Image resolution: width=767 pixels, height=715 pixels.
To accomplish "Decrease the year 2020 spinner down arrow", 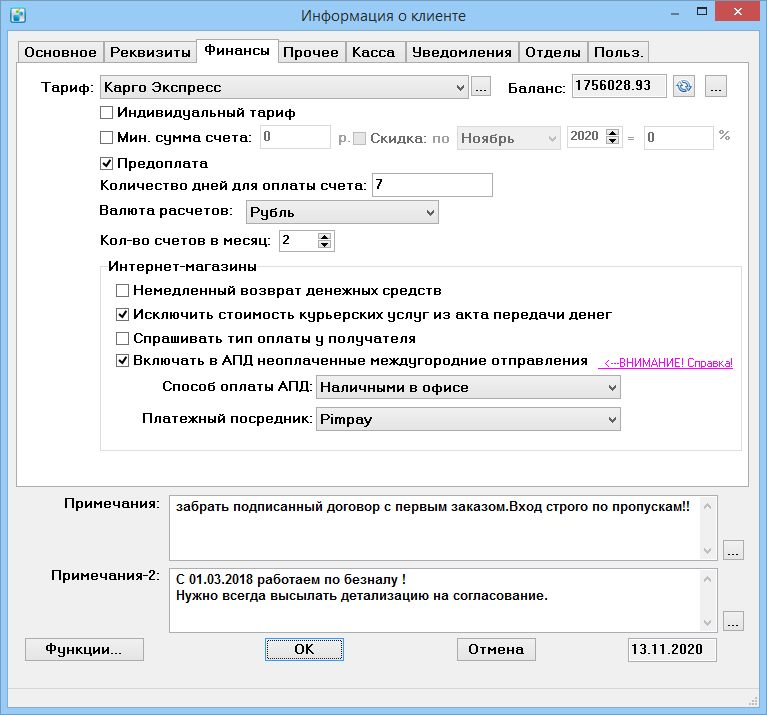I will pyautogui.click(x=612, y=141).
